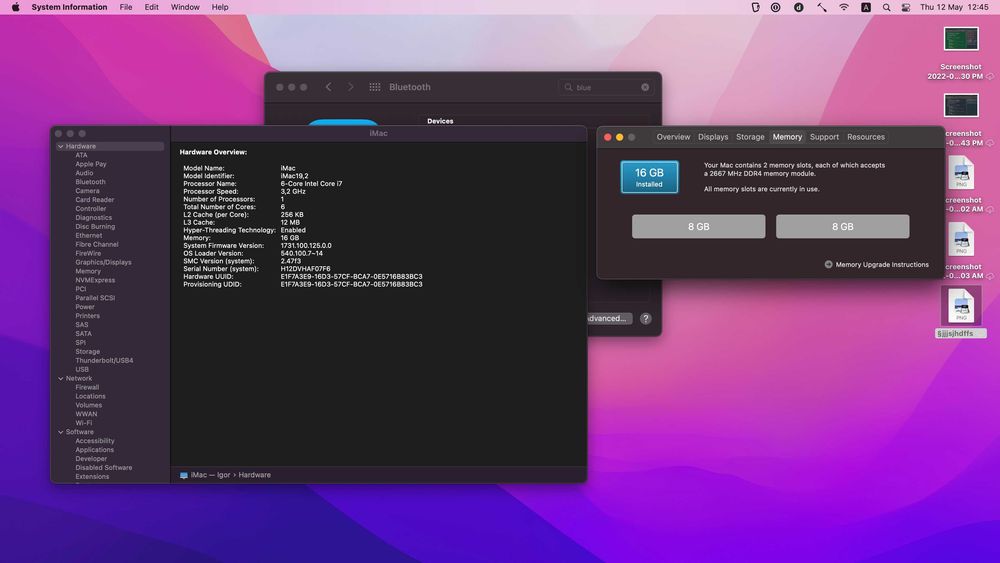Select USB in the sidebar
The height and width of the screenshot is (563, 1000).
[x=82, y=369]
